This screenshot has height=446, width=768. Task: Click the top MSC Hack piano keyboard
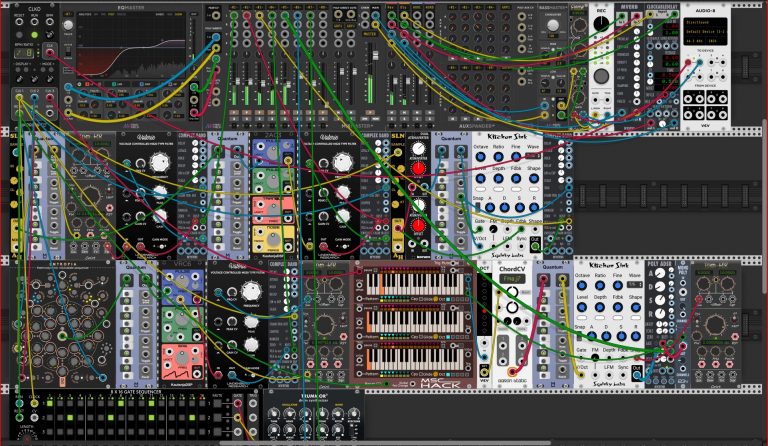coord(414,284)
